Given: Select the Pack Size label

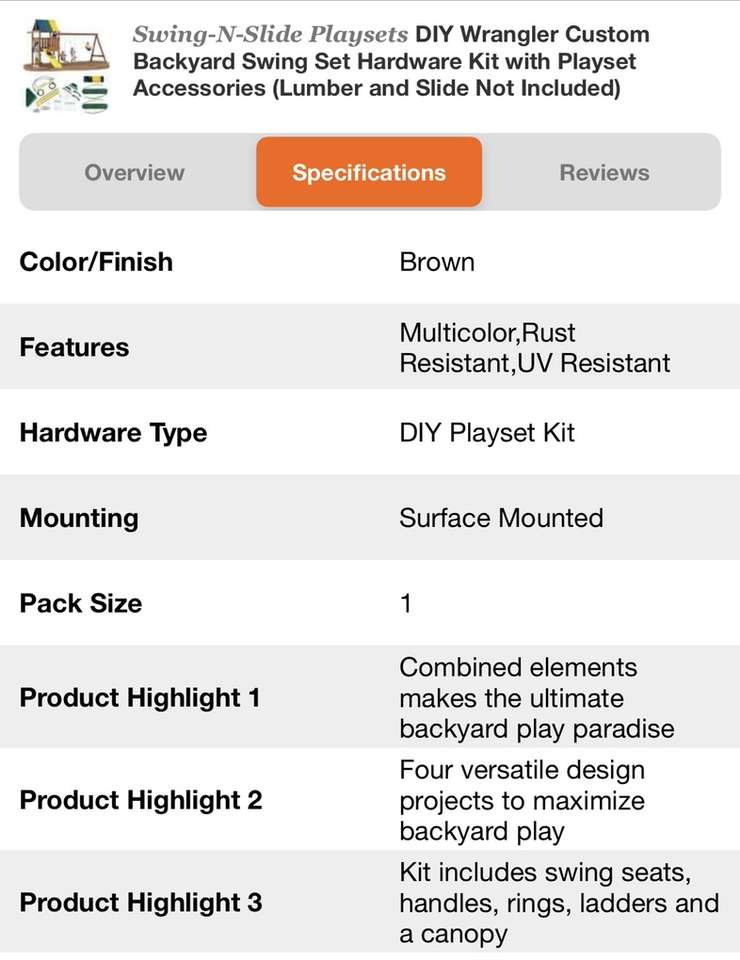Looking at the screenshot, I should click(x=81, y=603).
